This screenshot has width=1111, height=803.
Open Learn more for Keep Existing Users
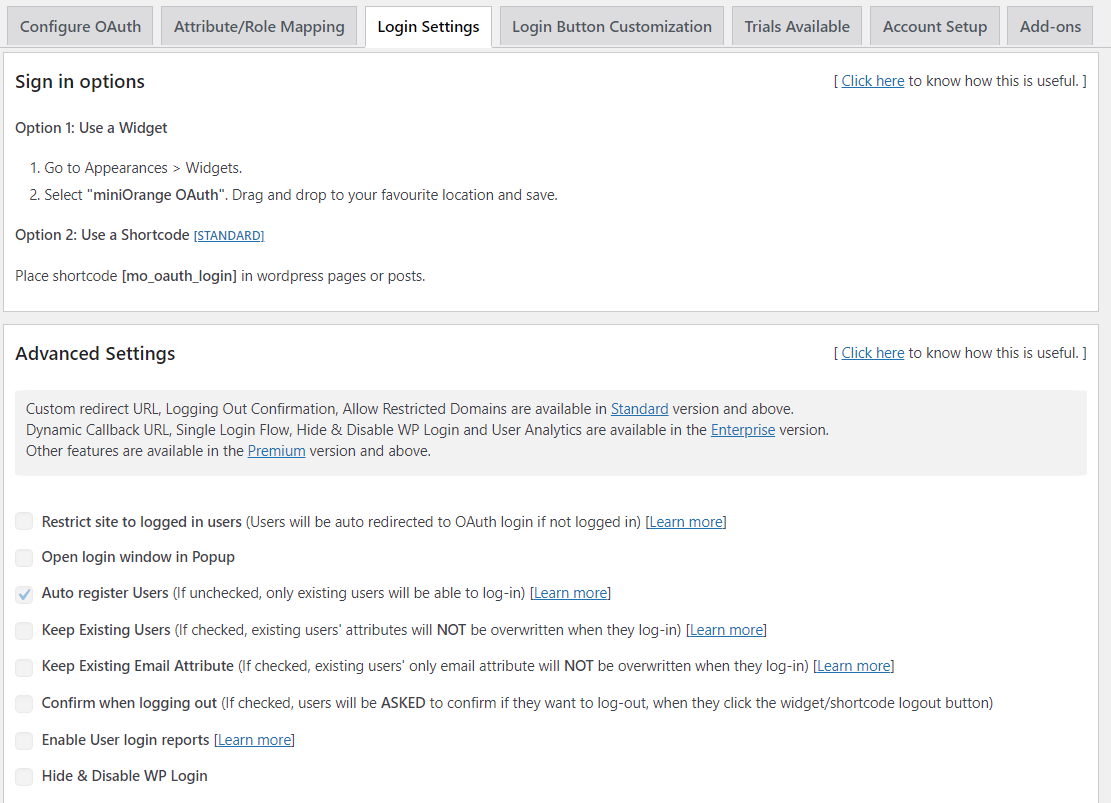(726, 630)
